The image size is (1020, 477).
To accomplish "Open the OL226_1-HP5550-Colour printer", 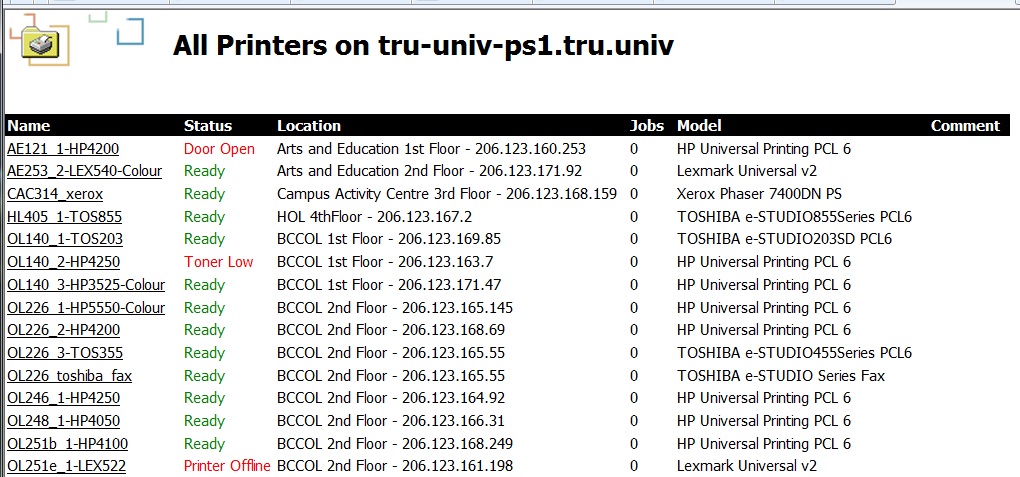I will (x=86, y=308).
